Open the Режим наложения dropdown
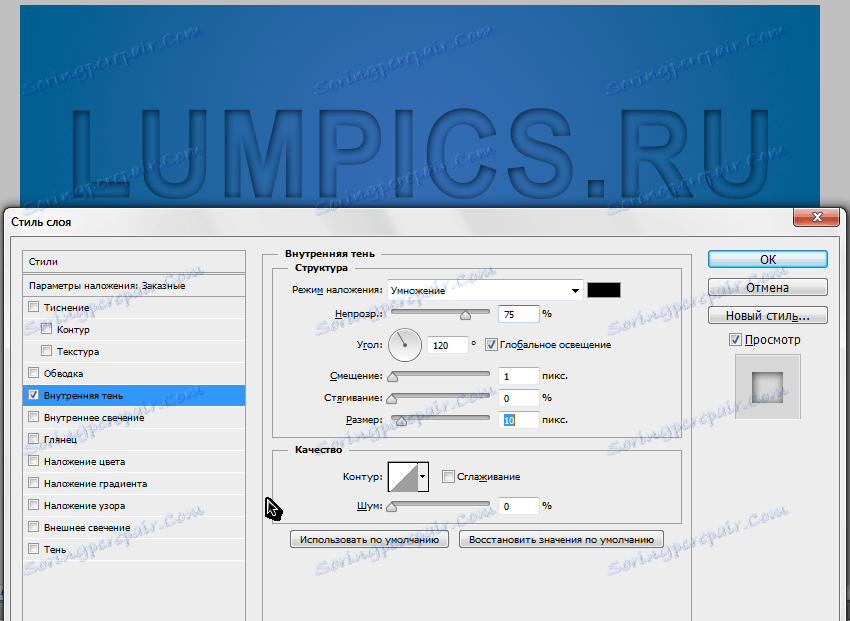The image size is (850, 621). point(485,290)
